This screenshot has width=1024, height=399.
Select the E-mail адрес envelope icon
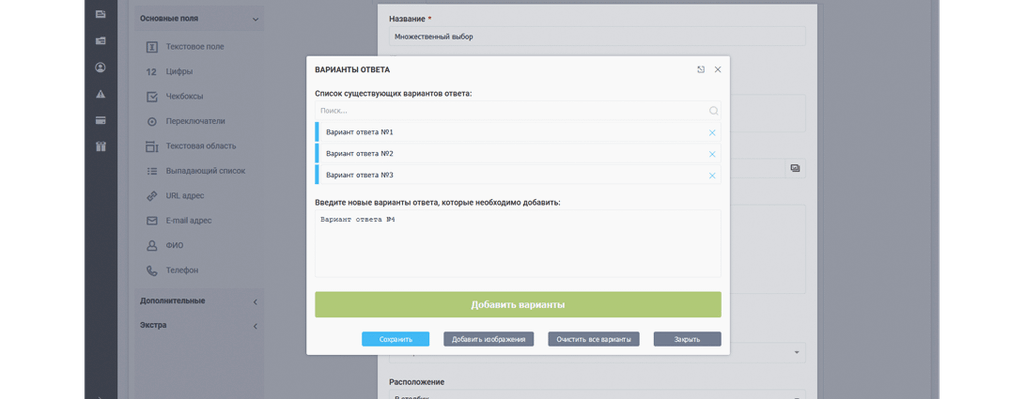[x=152, y=221]
